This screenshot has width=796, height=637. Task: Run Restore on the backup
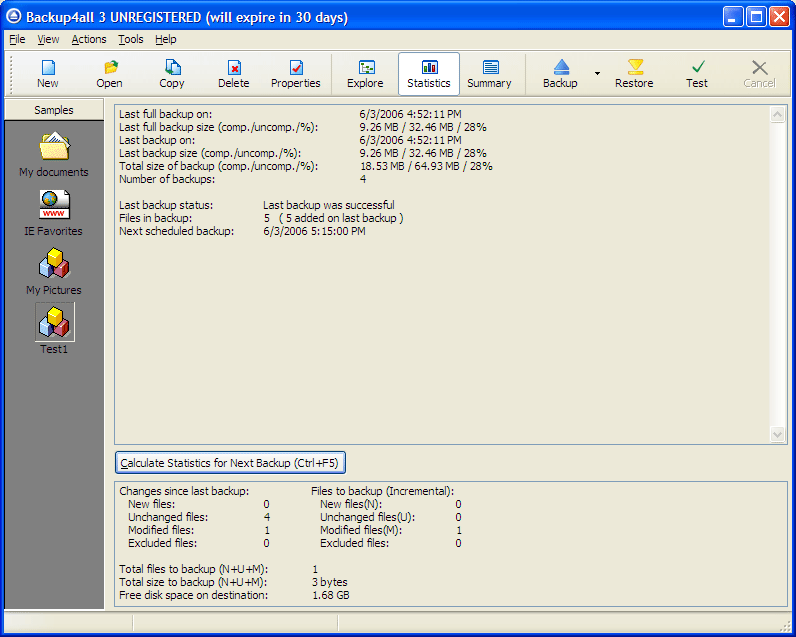pyautogui.click(x=635, y=74)
